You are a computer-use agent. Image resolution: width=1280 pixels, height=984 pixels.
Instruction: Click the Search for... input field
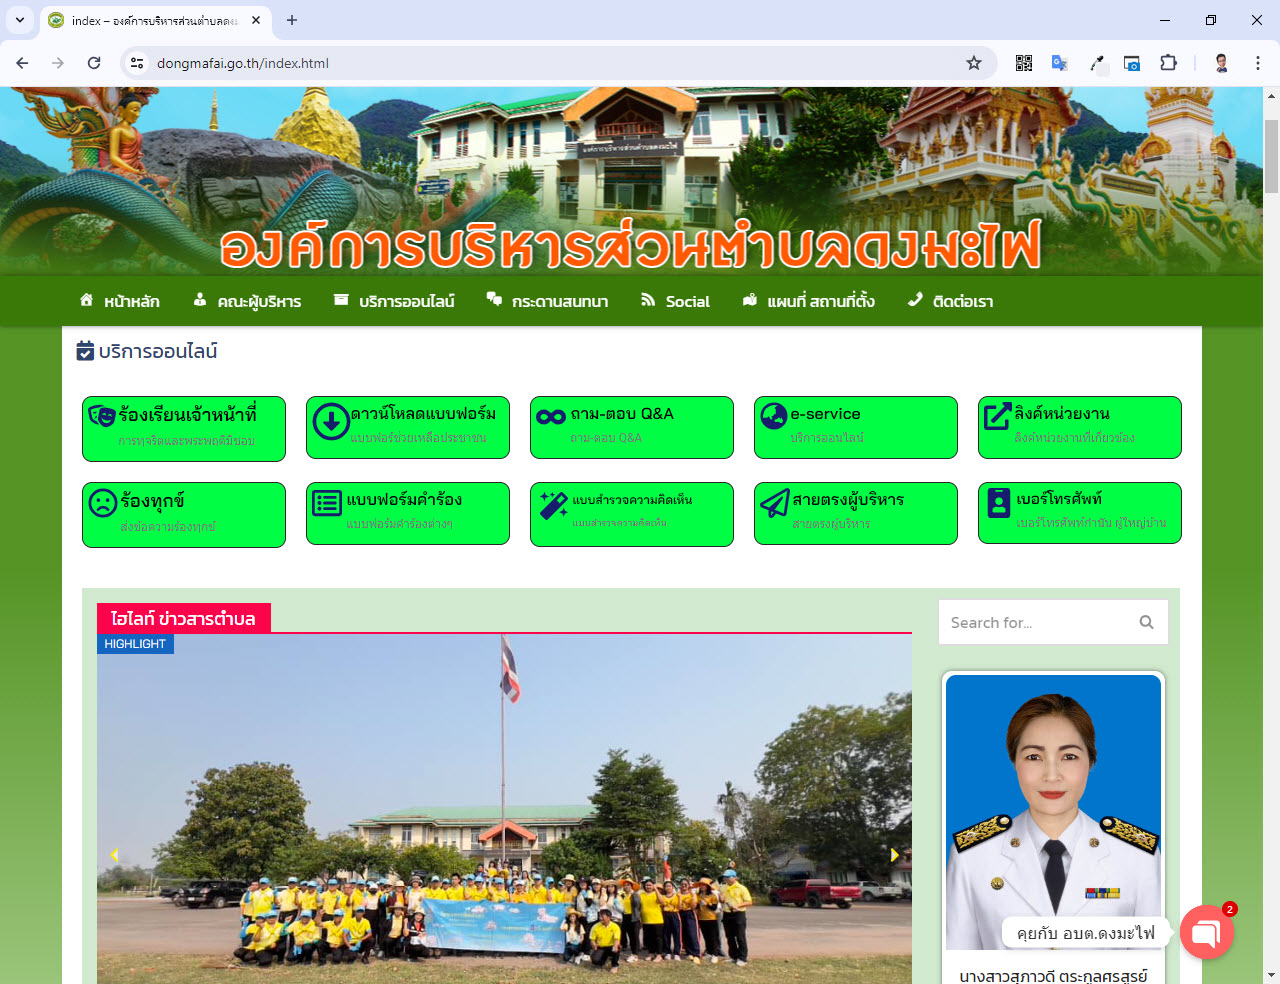tap(1036, 622)
